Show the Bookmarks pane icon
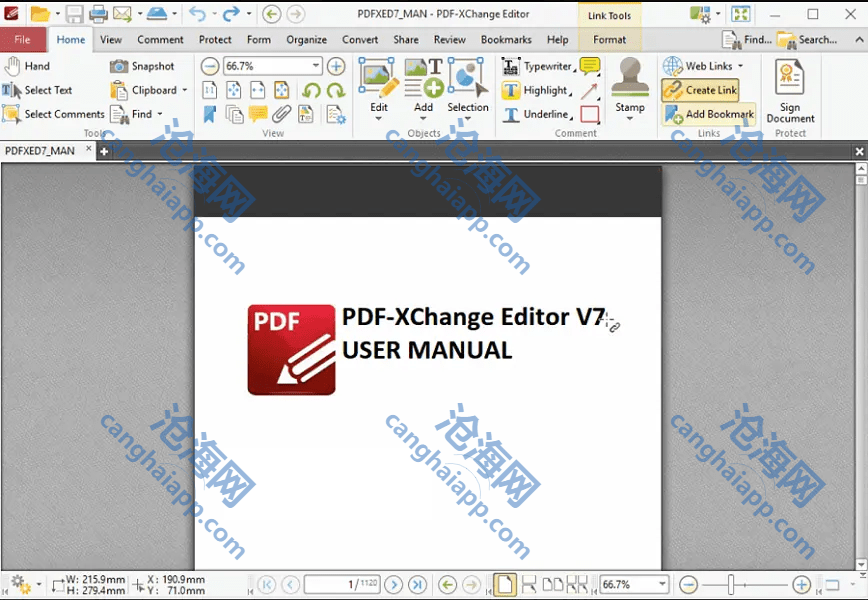868x600 pixels. [209, 115]
